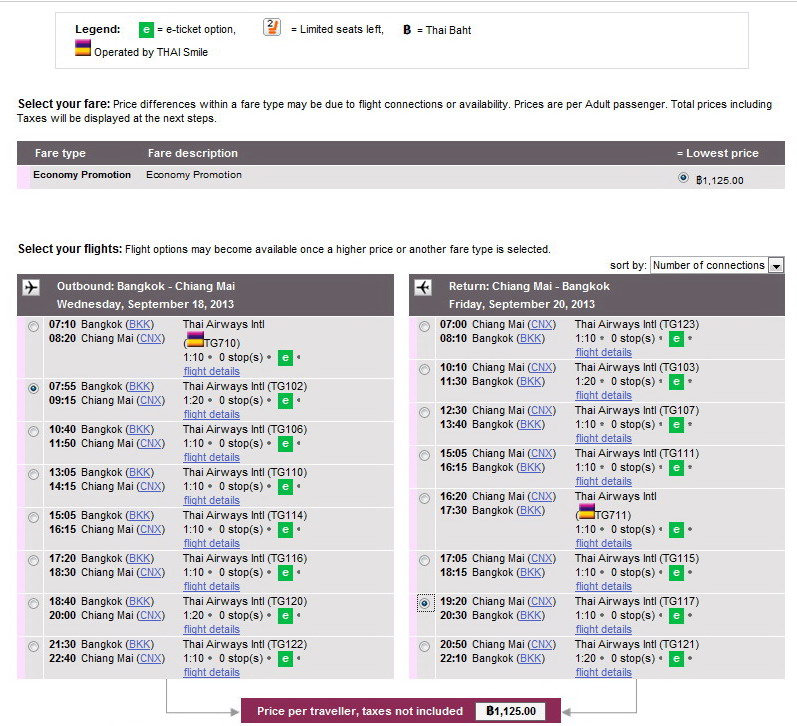The width and height of the screenshot is (797, 726).
Task: Click e-ticket icon for flight TG710
Action: coord(285,358)
